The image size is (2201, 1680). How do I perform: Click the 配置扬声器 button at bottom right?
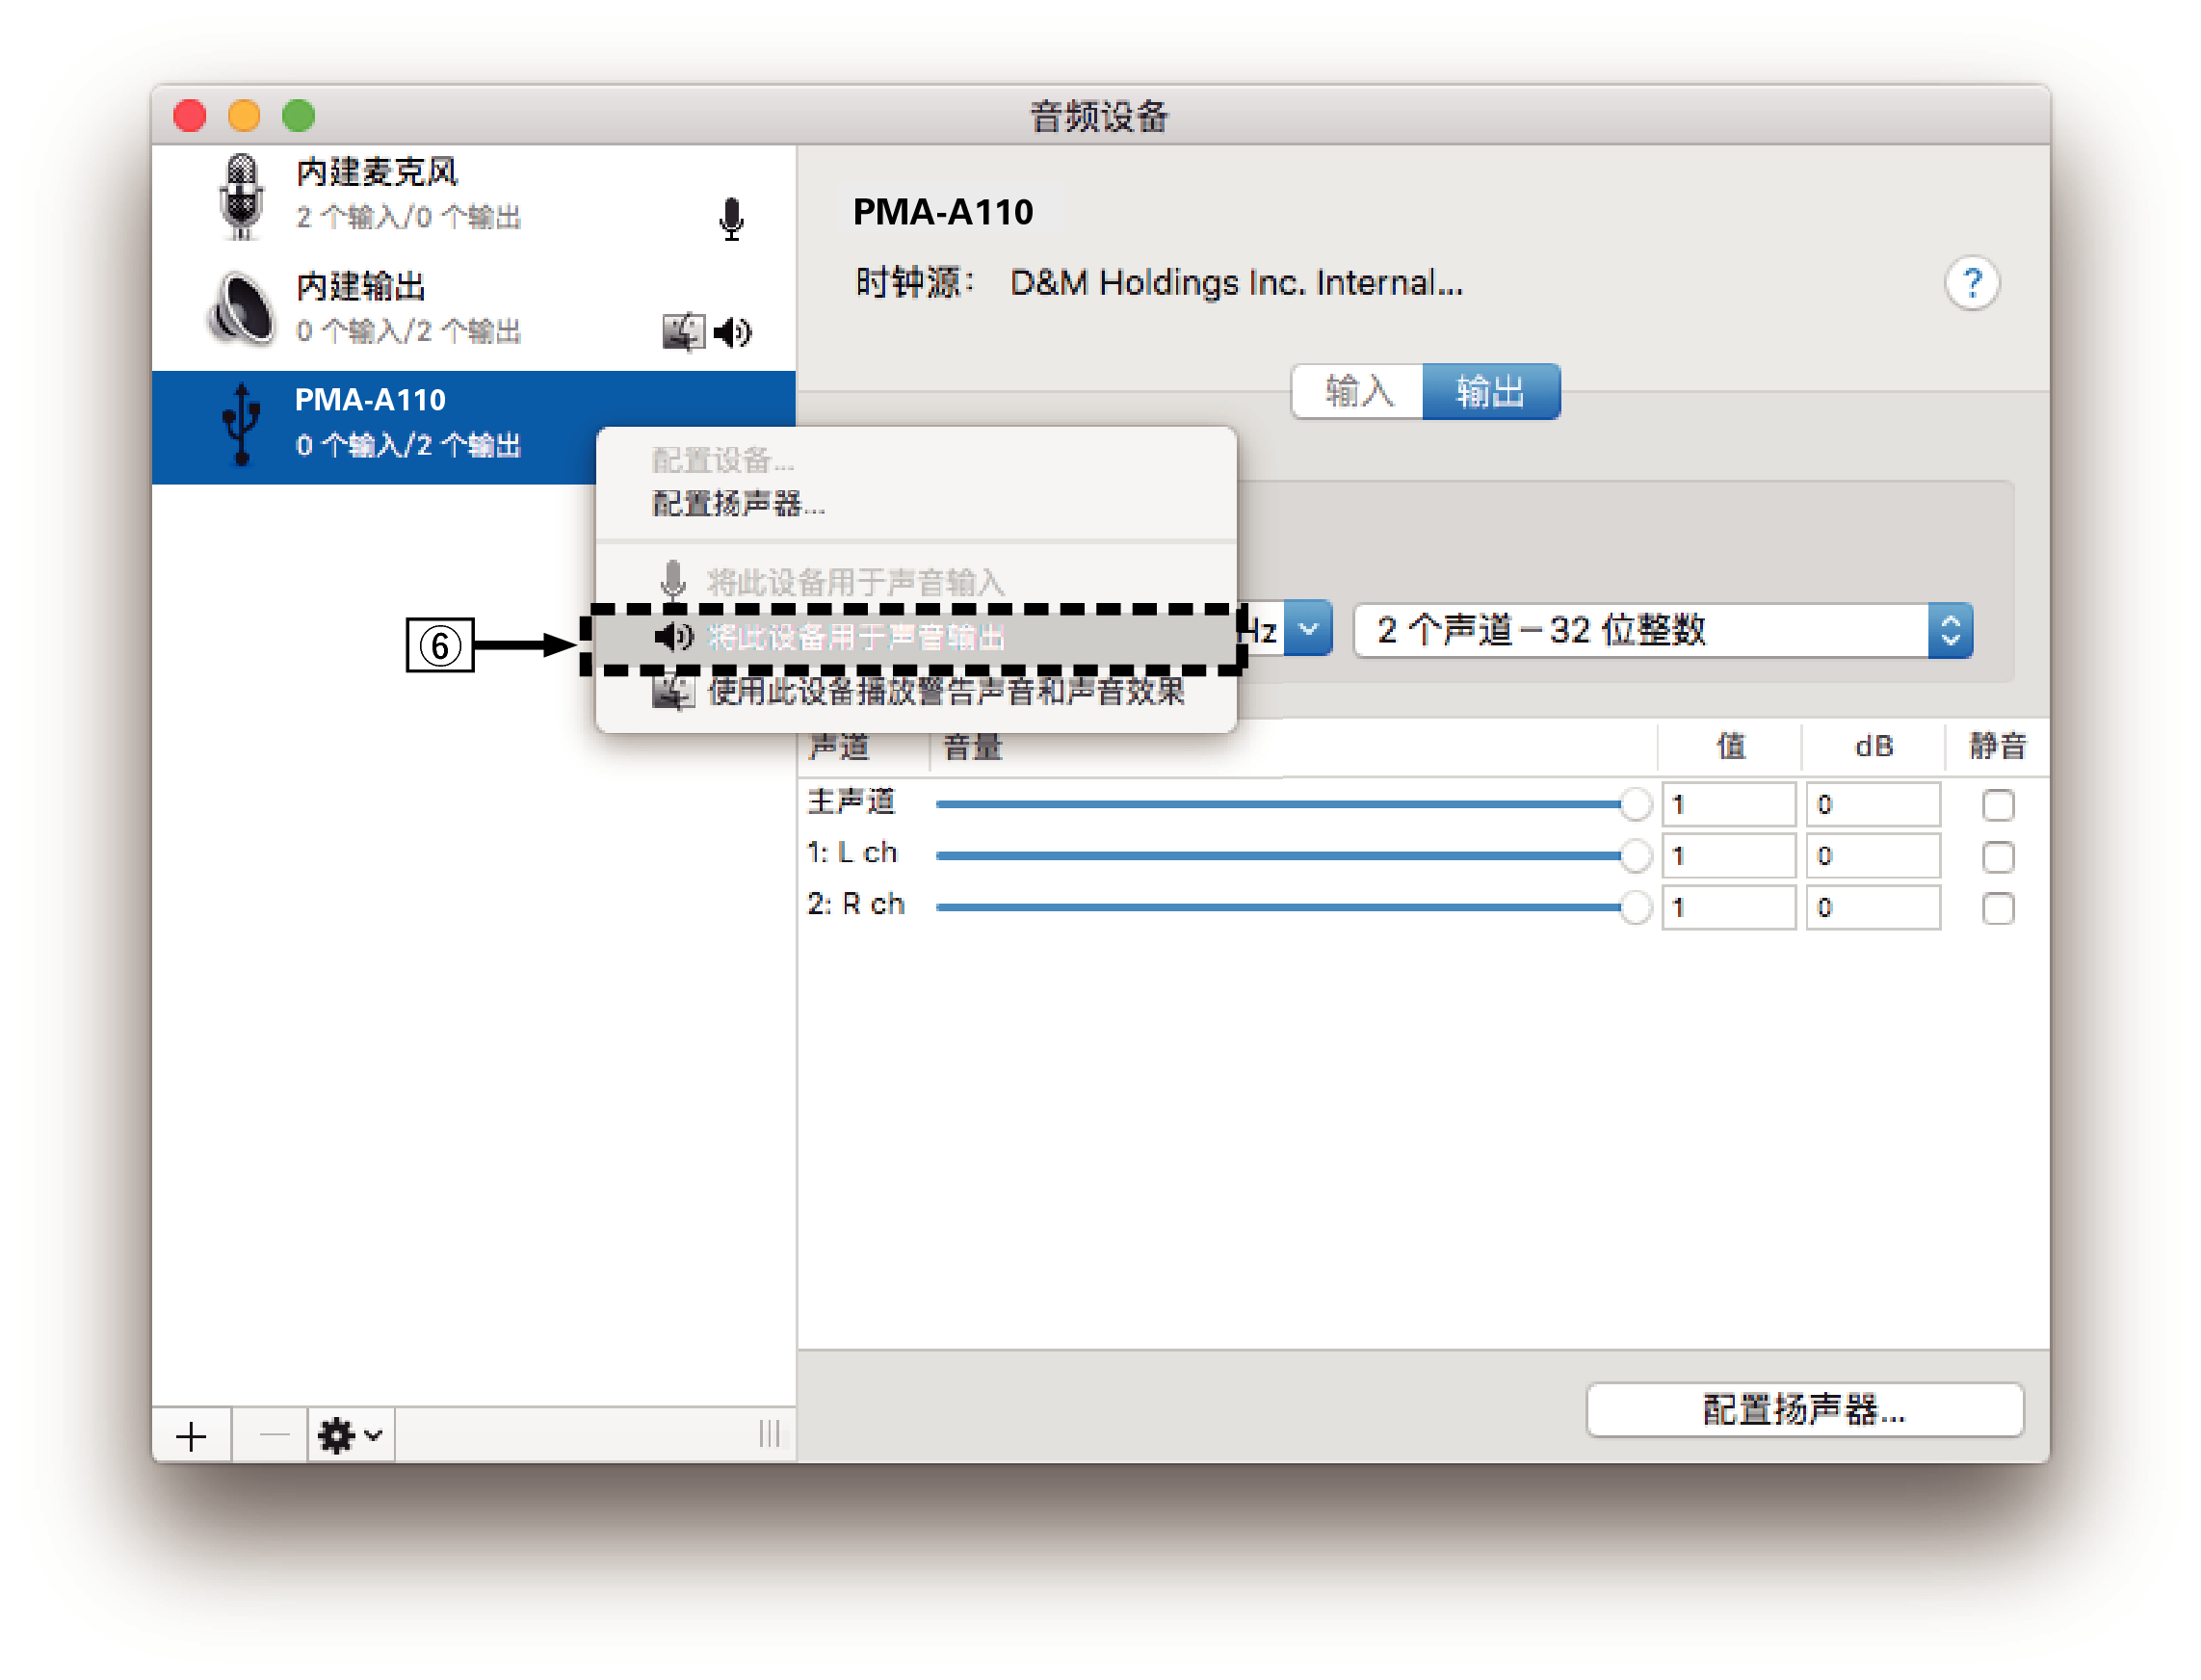pyautogui.click(x=1803, y=1410)
